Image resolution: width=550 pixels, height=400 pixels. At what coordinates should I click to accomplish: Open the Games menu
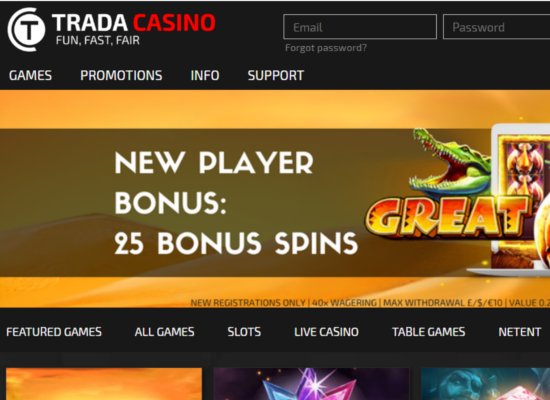click(31, 75)
